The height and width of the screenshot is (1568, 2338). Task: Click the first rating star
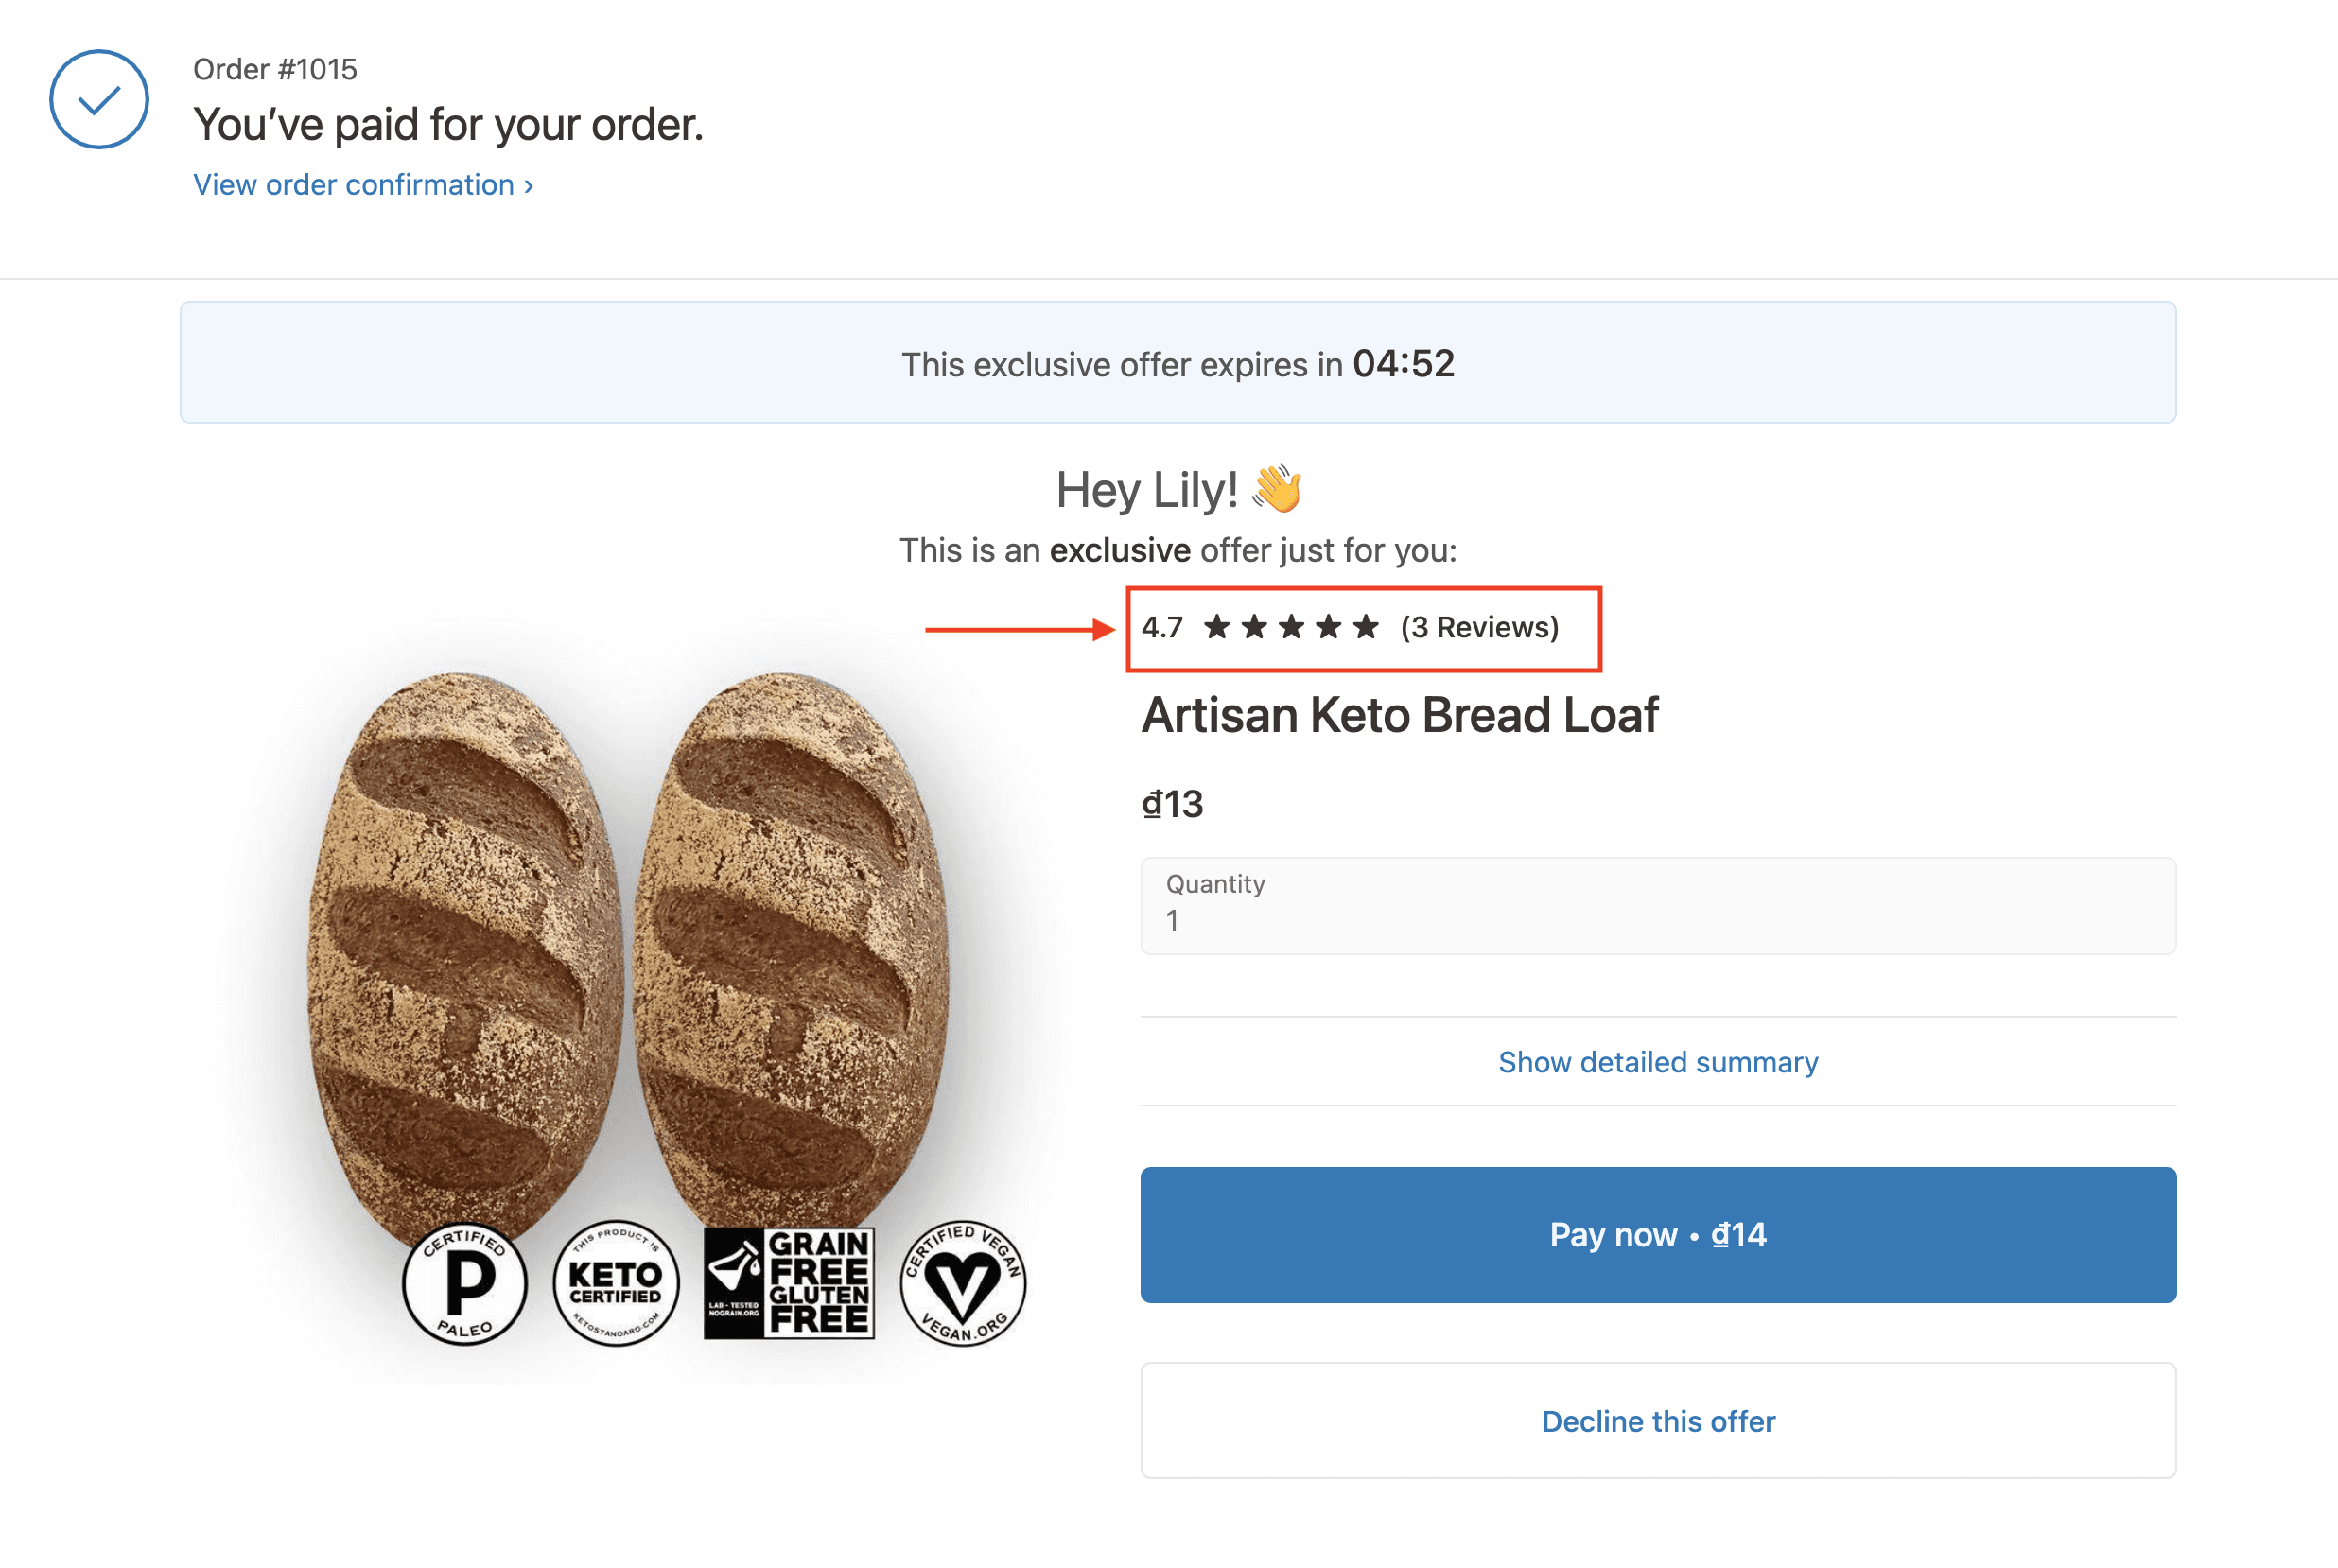pos(1217,627)
